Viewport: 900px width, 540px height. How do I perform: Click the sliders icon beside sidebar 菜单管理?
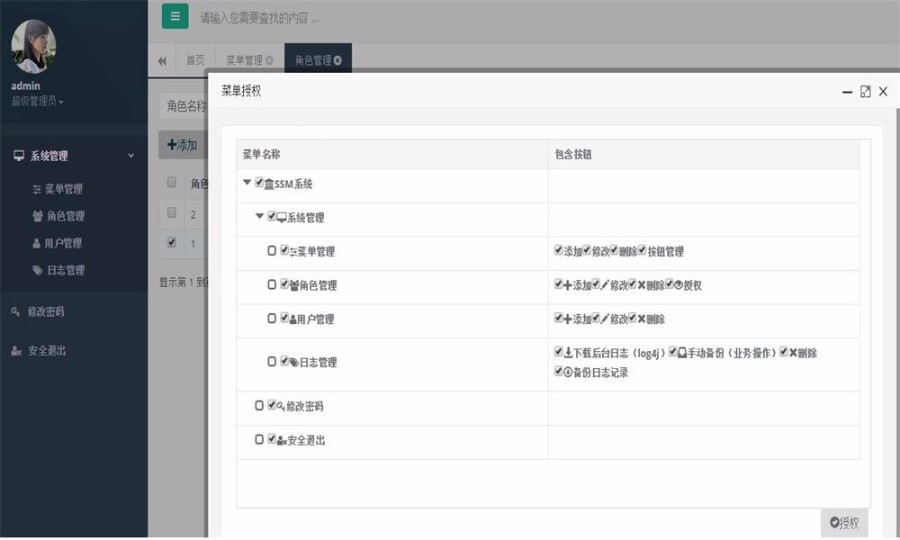point(36,189)
